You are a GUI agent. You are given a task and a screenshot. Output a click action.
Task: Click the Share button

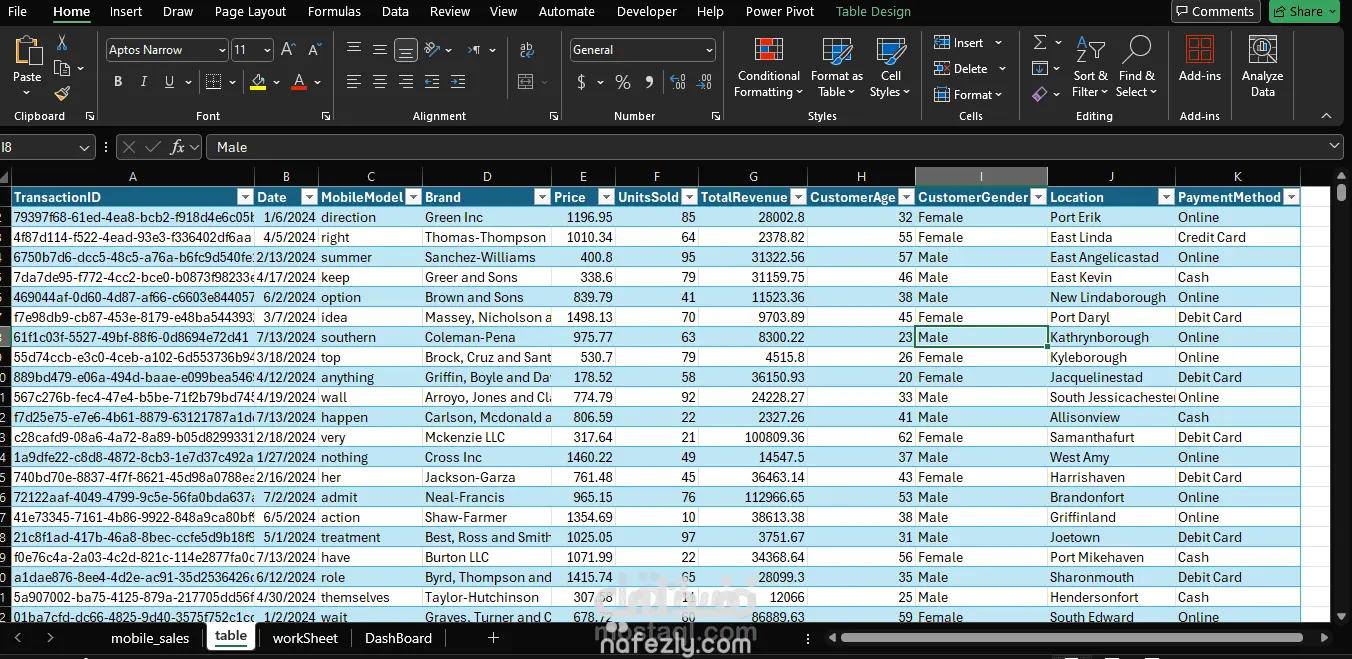[x=1304, y=11]
